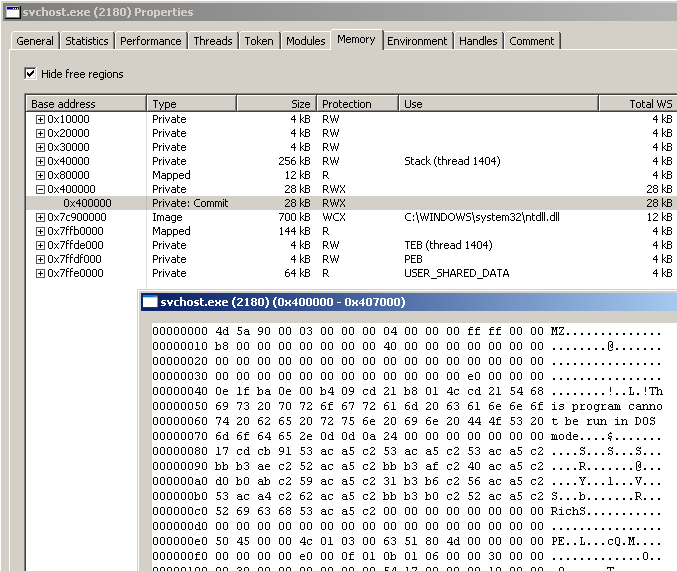Expand the 0x10000 memory region
This screenshot has width=677, height=571.
[x=40, y=119]
